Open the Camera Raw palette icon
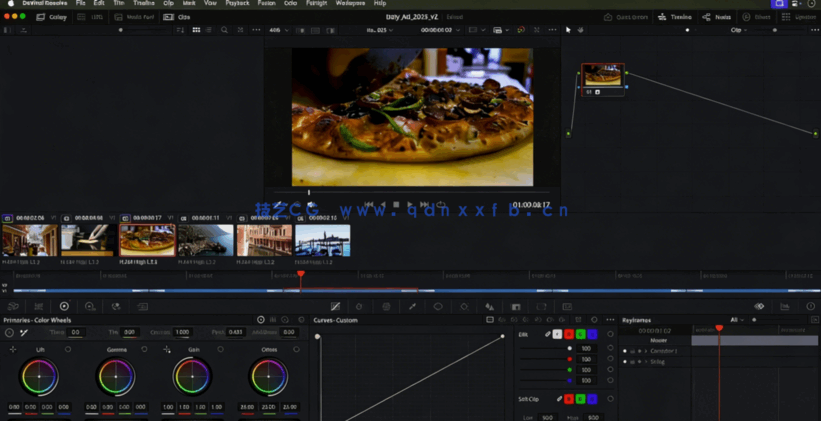This screenshot has width=821, height=421. (13, 306)
